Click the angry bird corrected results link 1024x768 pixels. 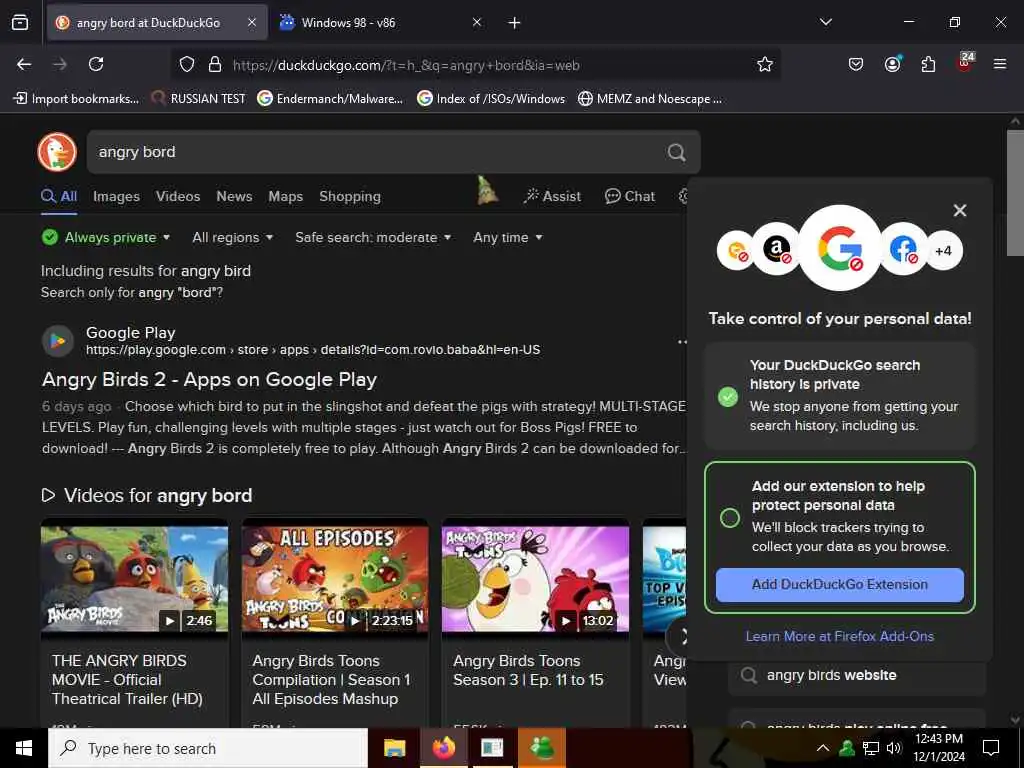click(216, 270)
